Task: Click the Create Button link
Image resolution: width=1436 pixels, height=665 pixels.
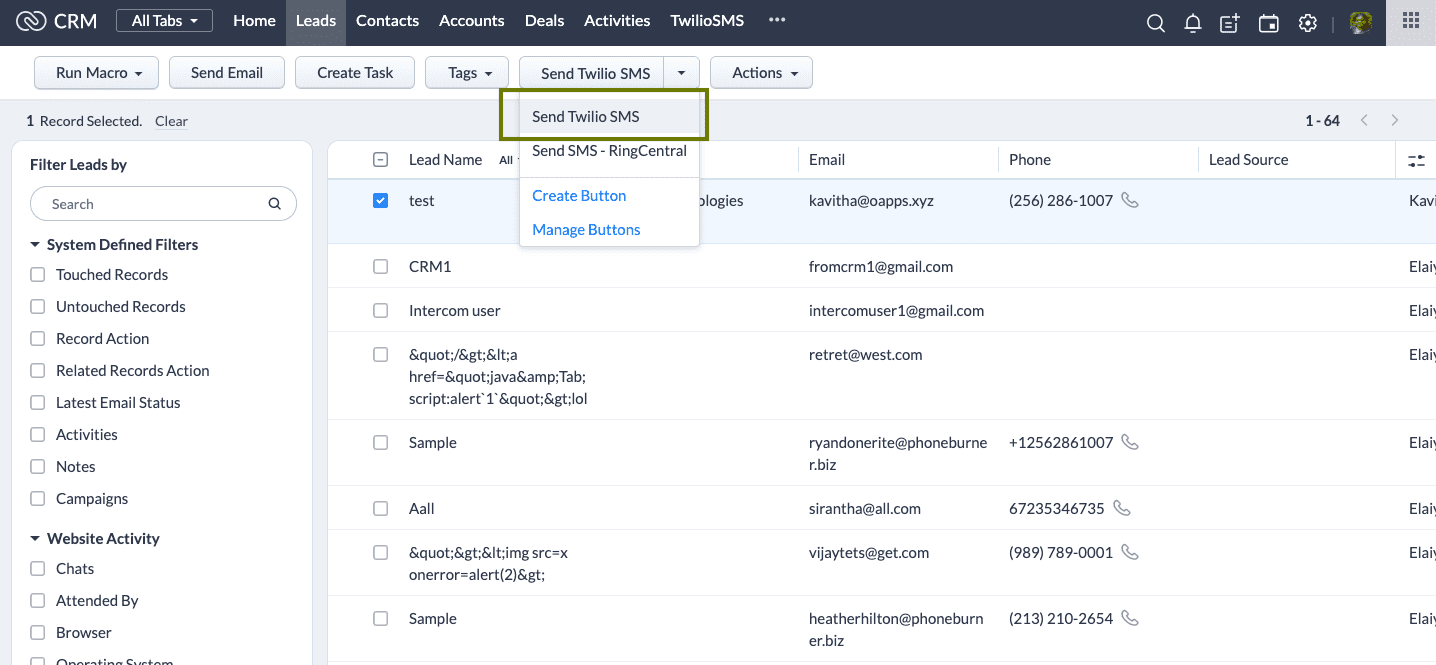Action: click(579, 195)
